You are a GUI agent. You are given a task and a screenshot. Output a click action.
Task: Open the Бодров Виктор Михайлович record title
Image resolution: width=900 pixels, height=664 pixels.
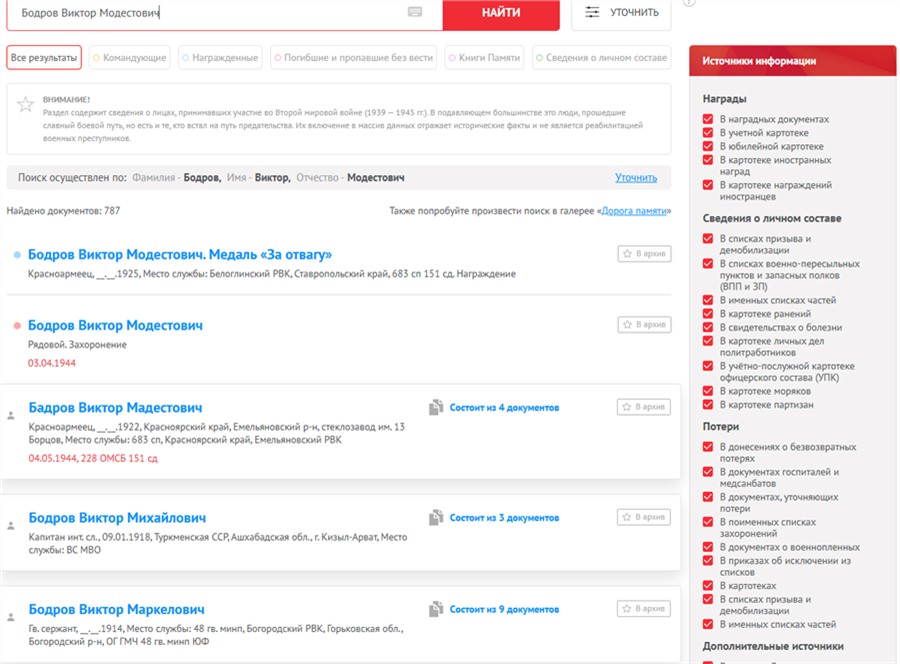point(117,518)
